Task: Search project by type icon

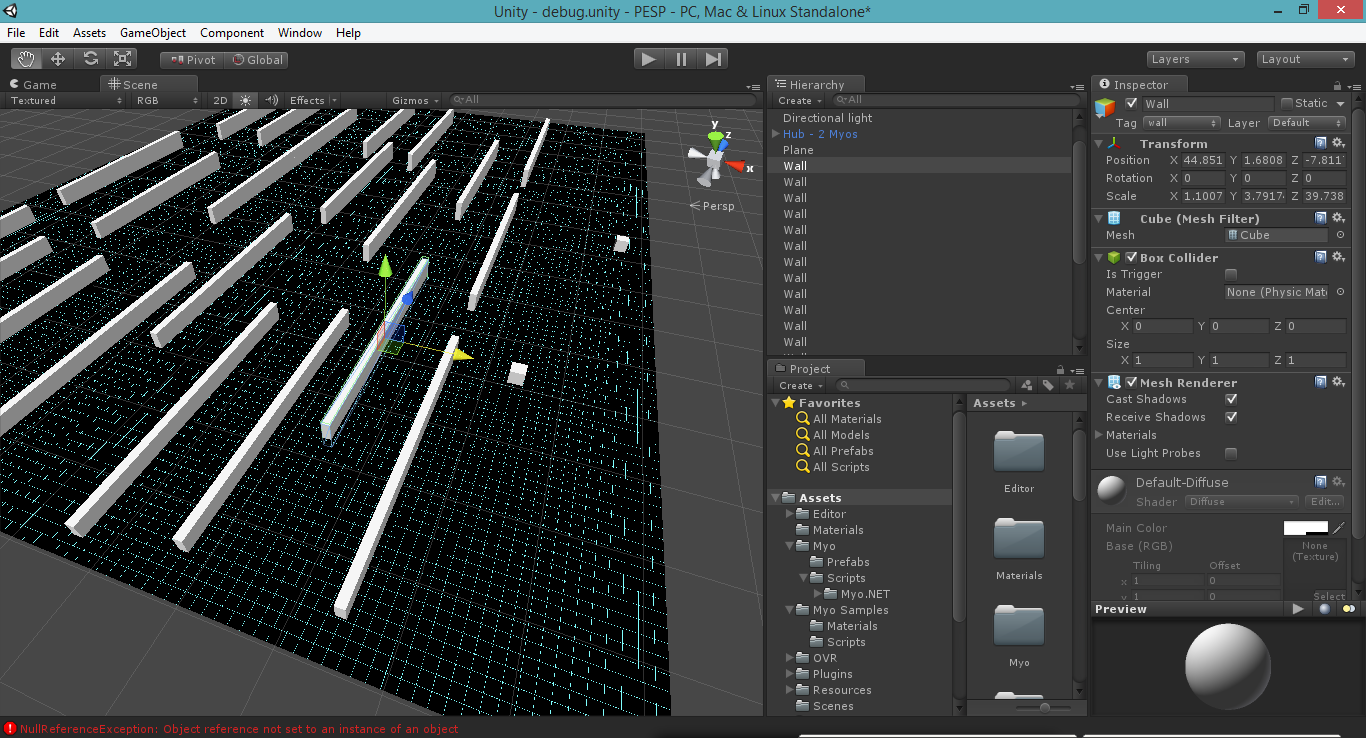Action: pos(1026,385)
